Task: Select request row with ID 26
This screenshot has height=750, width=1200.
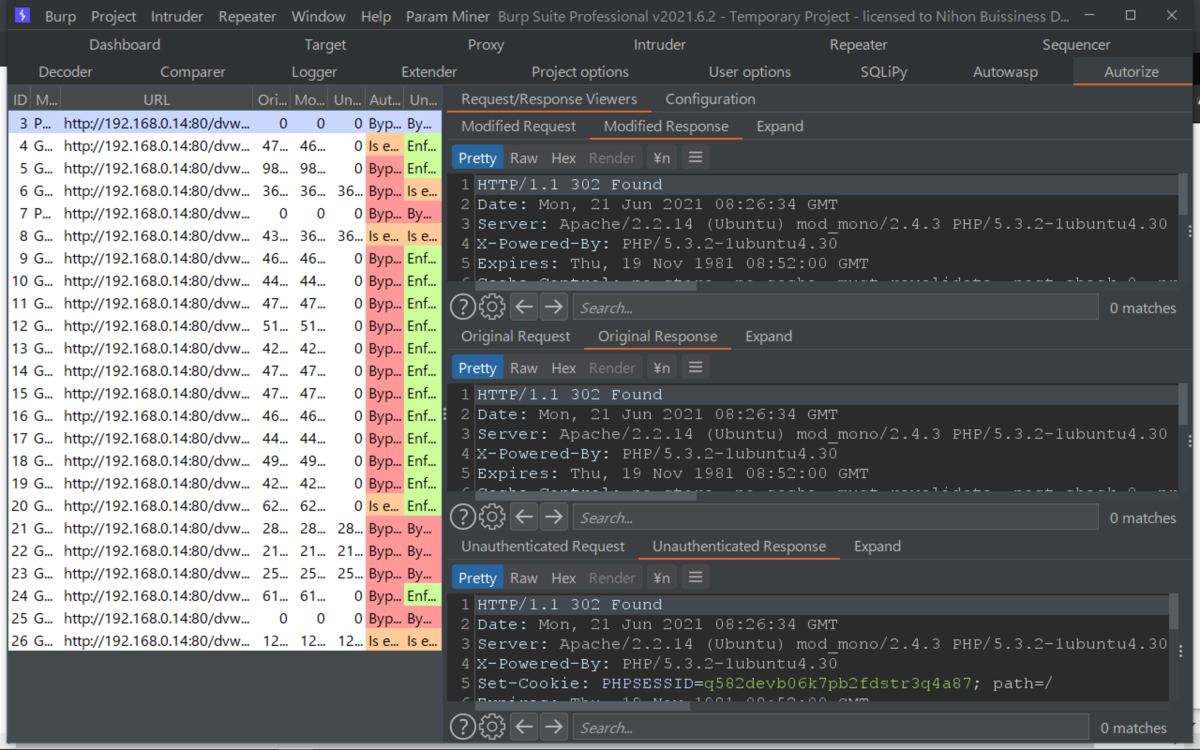Action: pyautogui.click(x=224, y=641)
